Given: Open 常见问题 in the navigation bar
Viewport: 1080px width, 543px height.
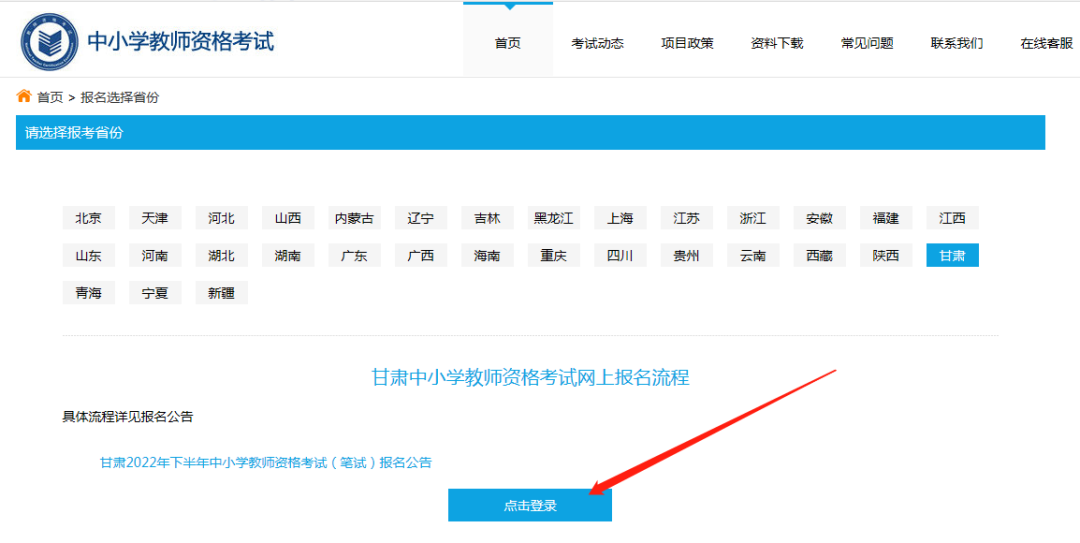Looking at the screenshot, I should pyautogui.click(x=867, y=43).
